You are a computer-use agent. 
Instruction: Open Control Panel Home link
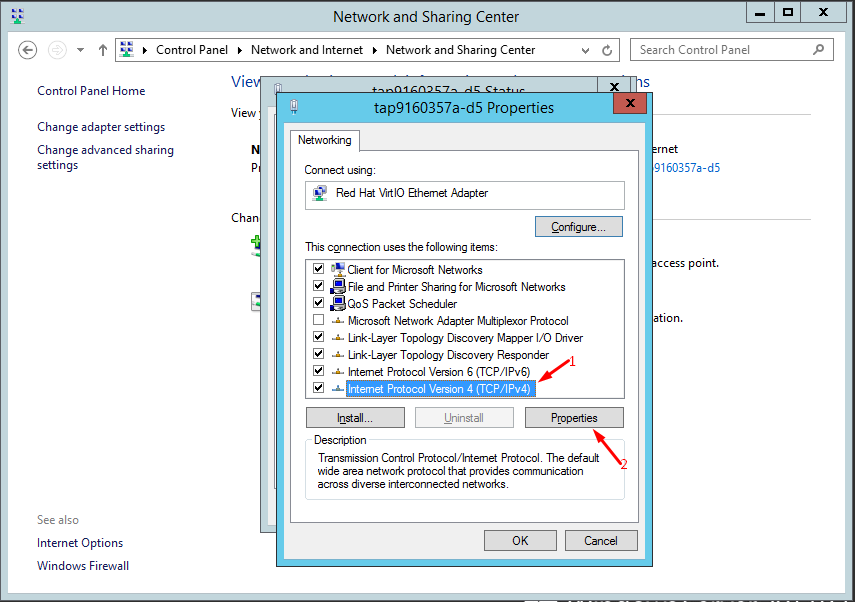[x=91, y=91]
